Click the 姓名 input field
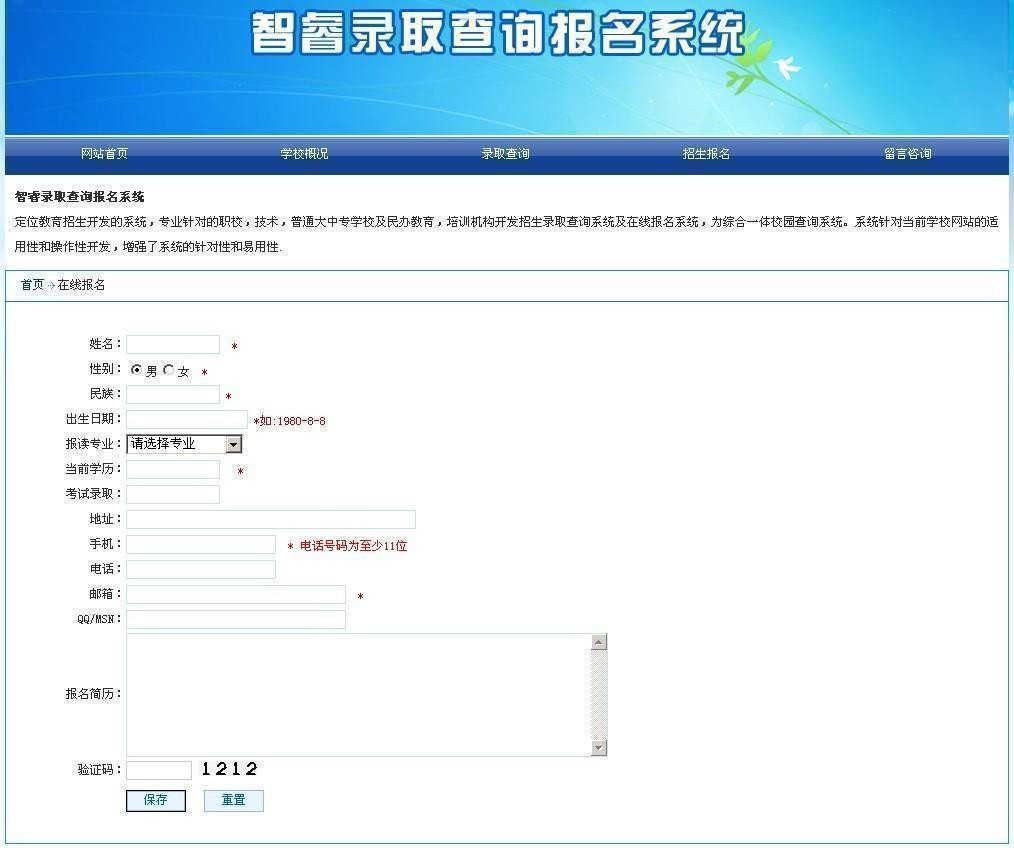 pyautogui.click(x=173, y=345)
